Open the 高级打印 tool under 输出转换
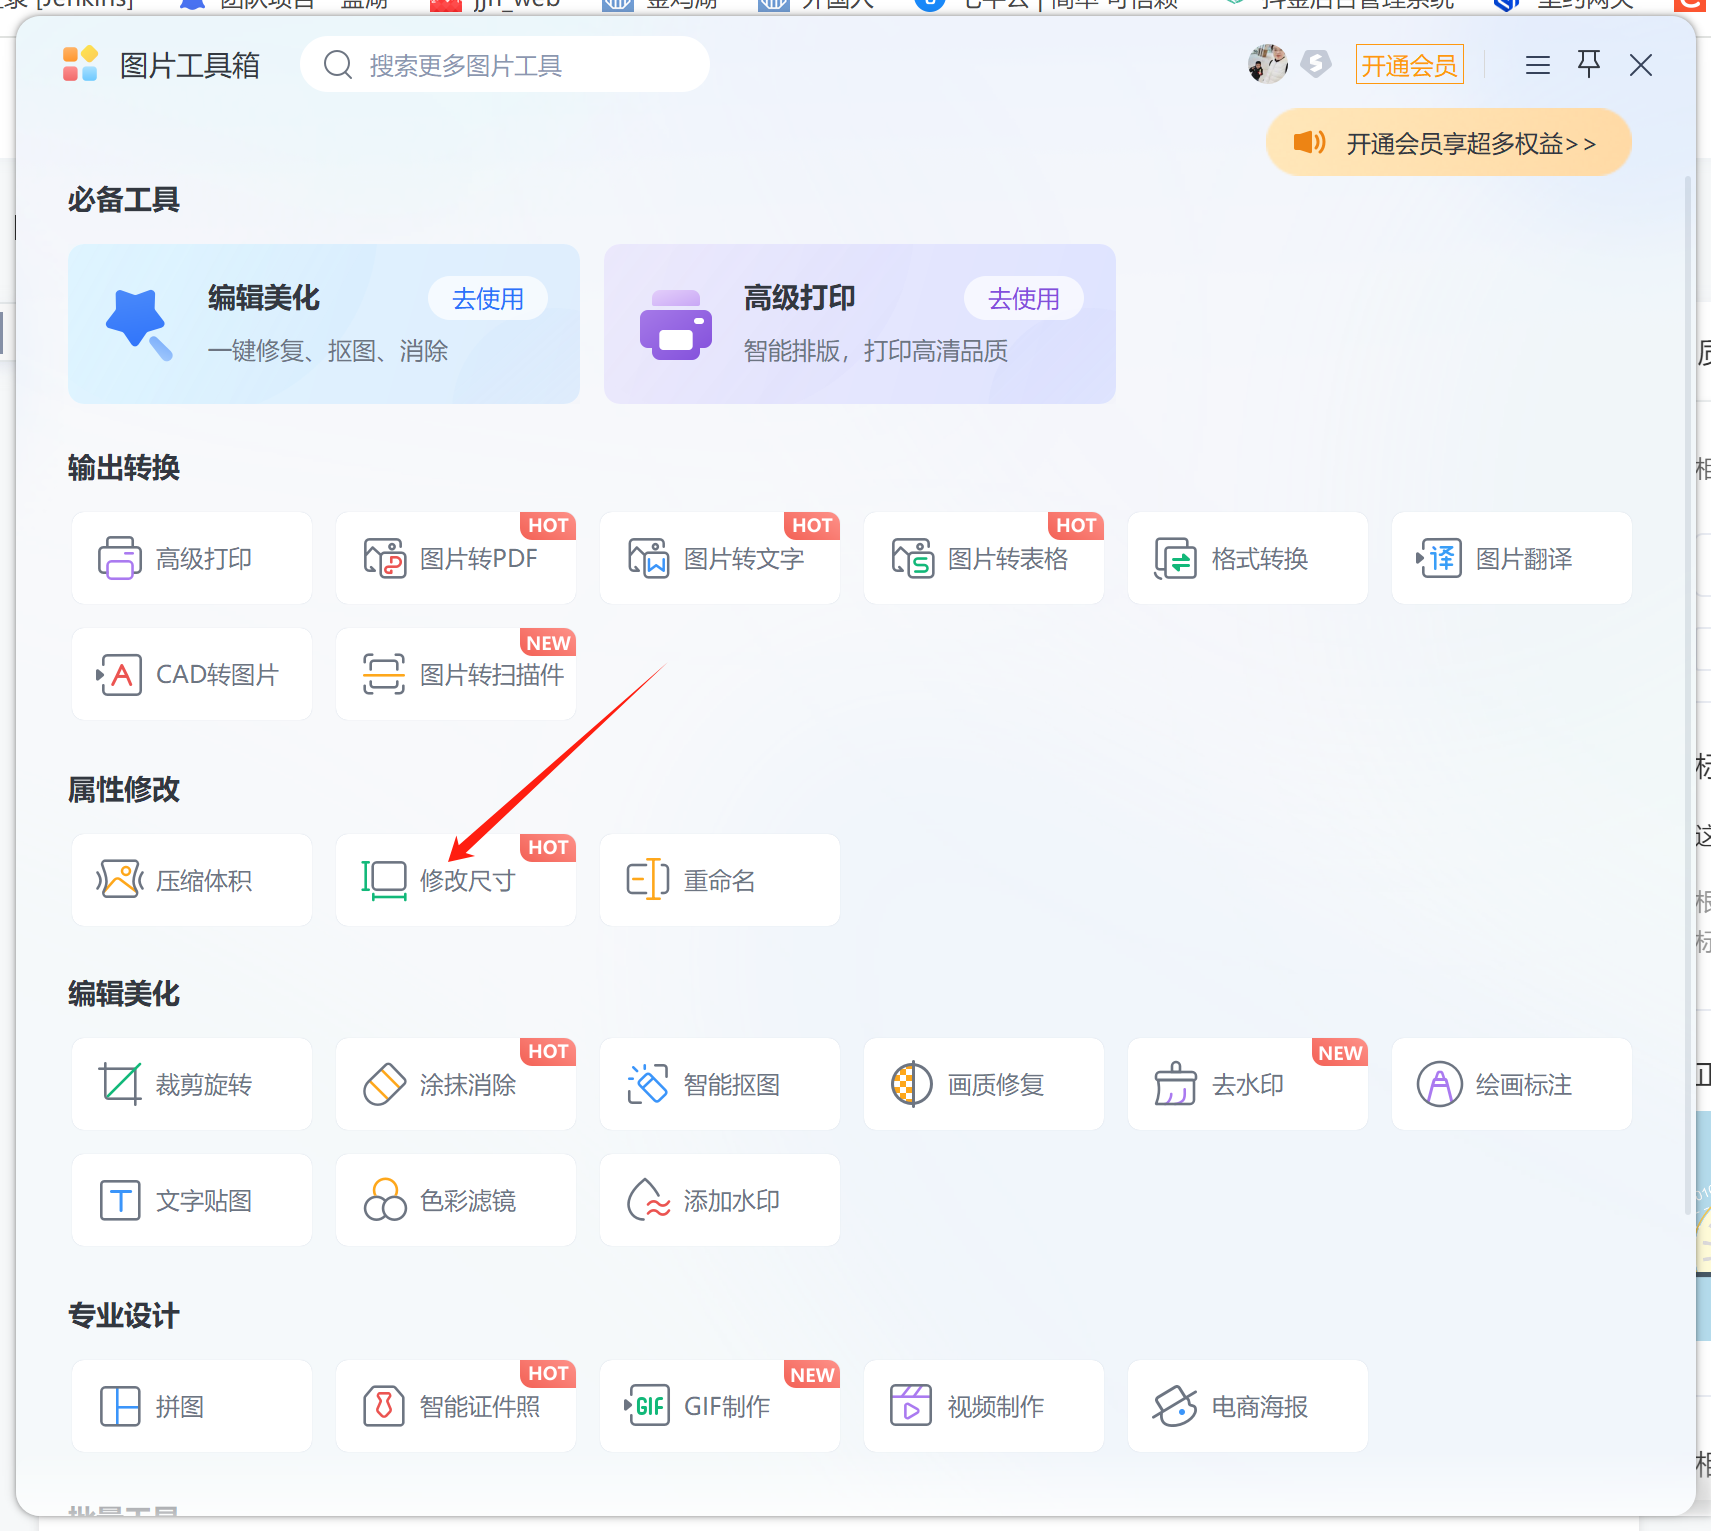The height and width of the screenshot is (1531, 1711). point(192,558)
